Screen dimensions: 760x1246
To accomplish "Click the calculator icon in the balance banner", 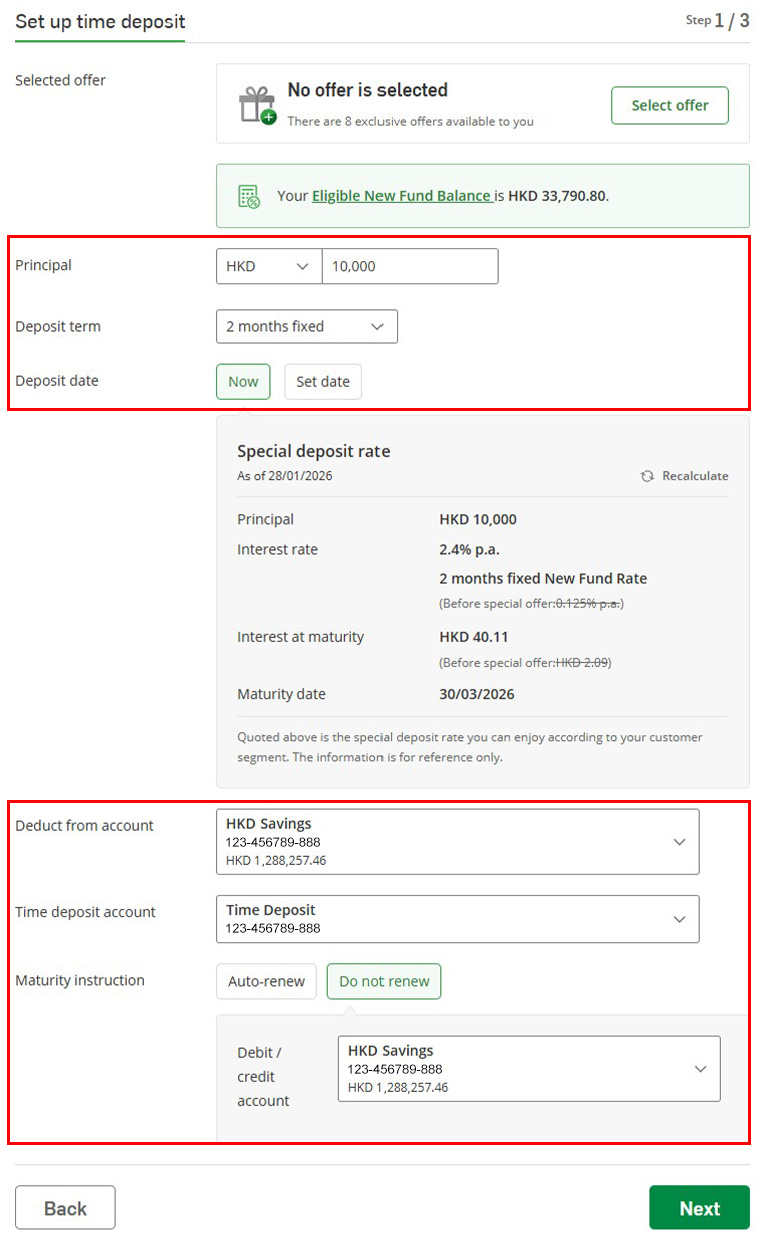I will 249,196.
